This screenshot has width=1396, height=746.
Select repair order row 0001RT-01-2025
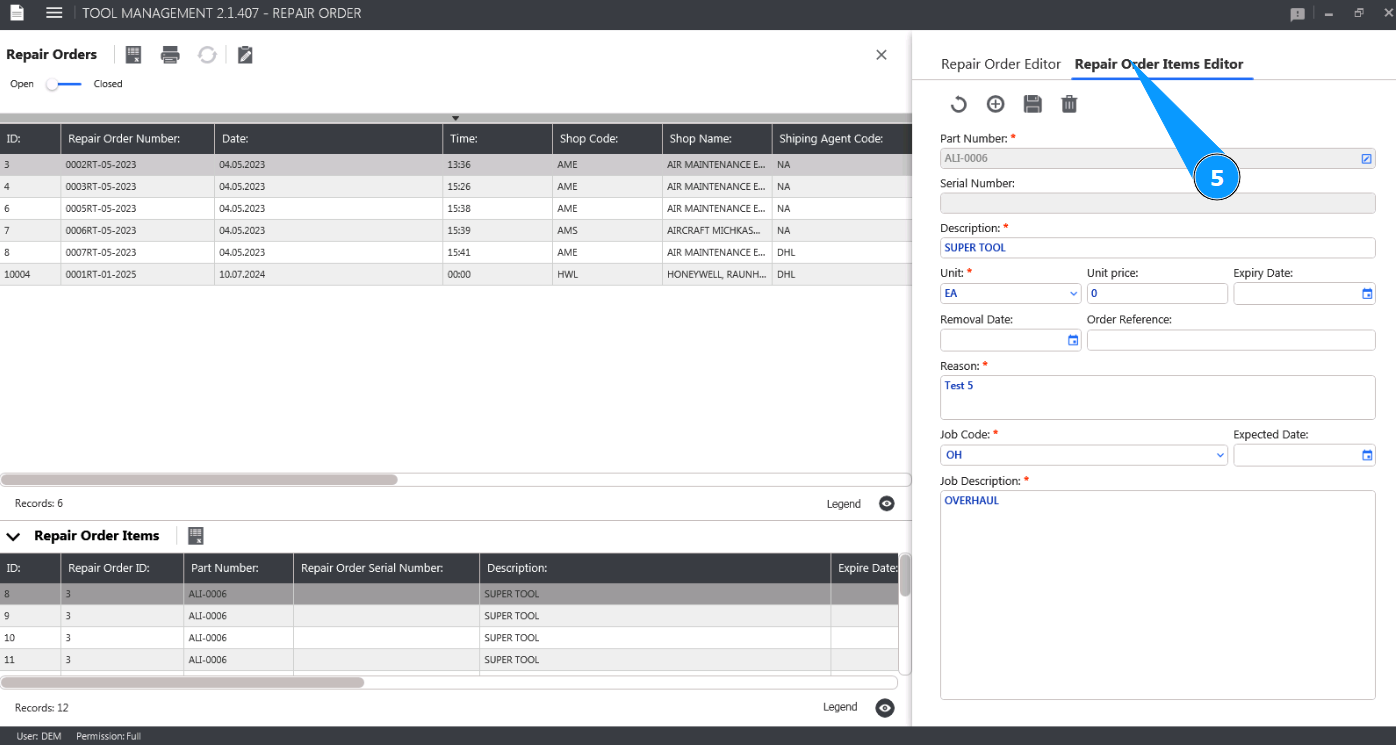click(x=456, y=275)
